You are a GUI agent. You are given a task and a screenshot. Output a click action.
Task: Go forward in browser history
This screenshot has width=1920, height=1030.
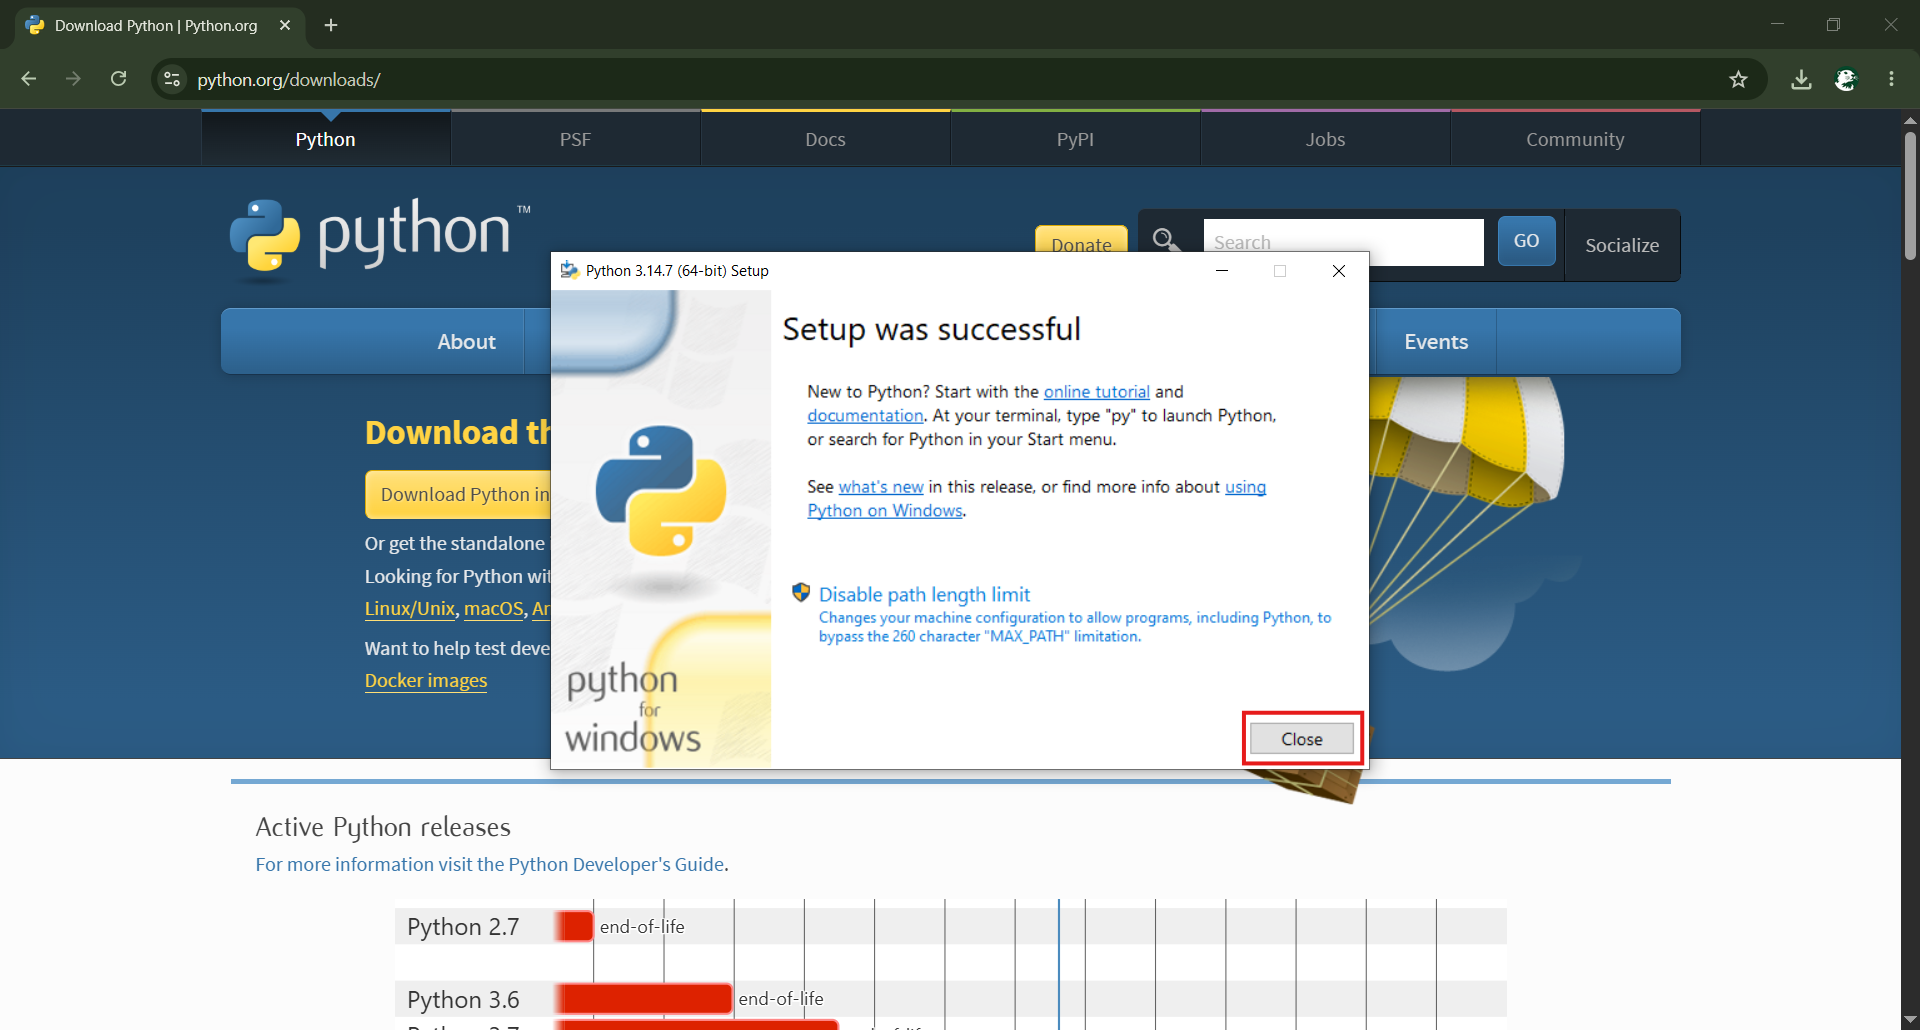point(73,79)
